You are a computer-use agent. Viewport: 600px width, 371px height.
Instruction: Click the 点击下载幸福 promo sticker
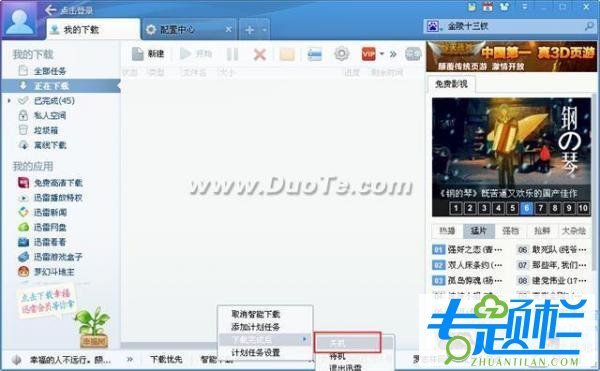[46, 302]
